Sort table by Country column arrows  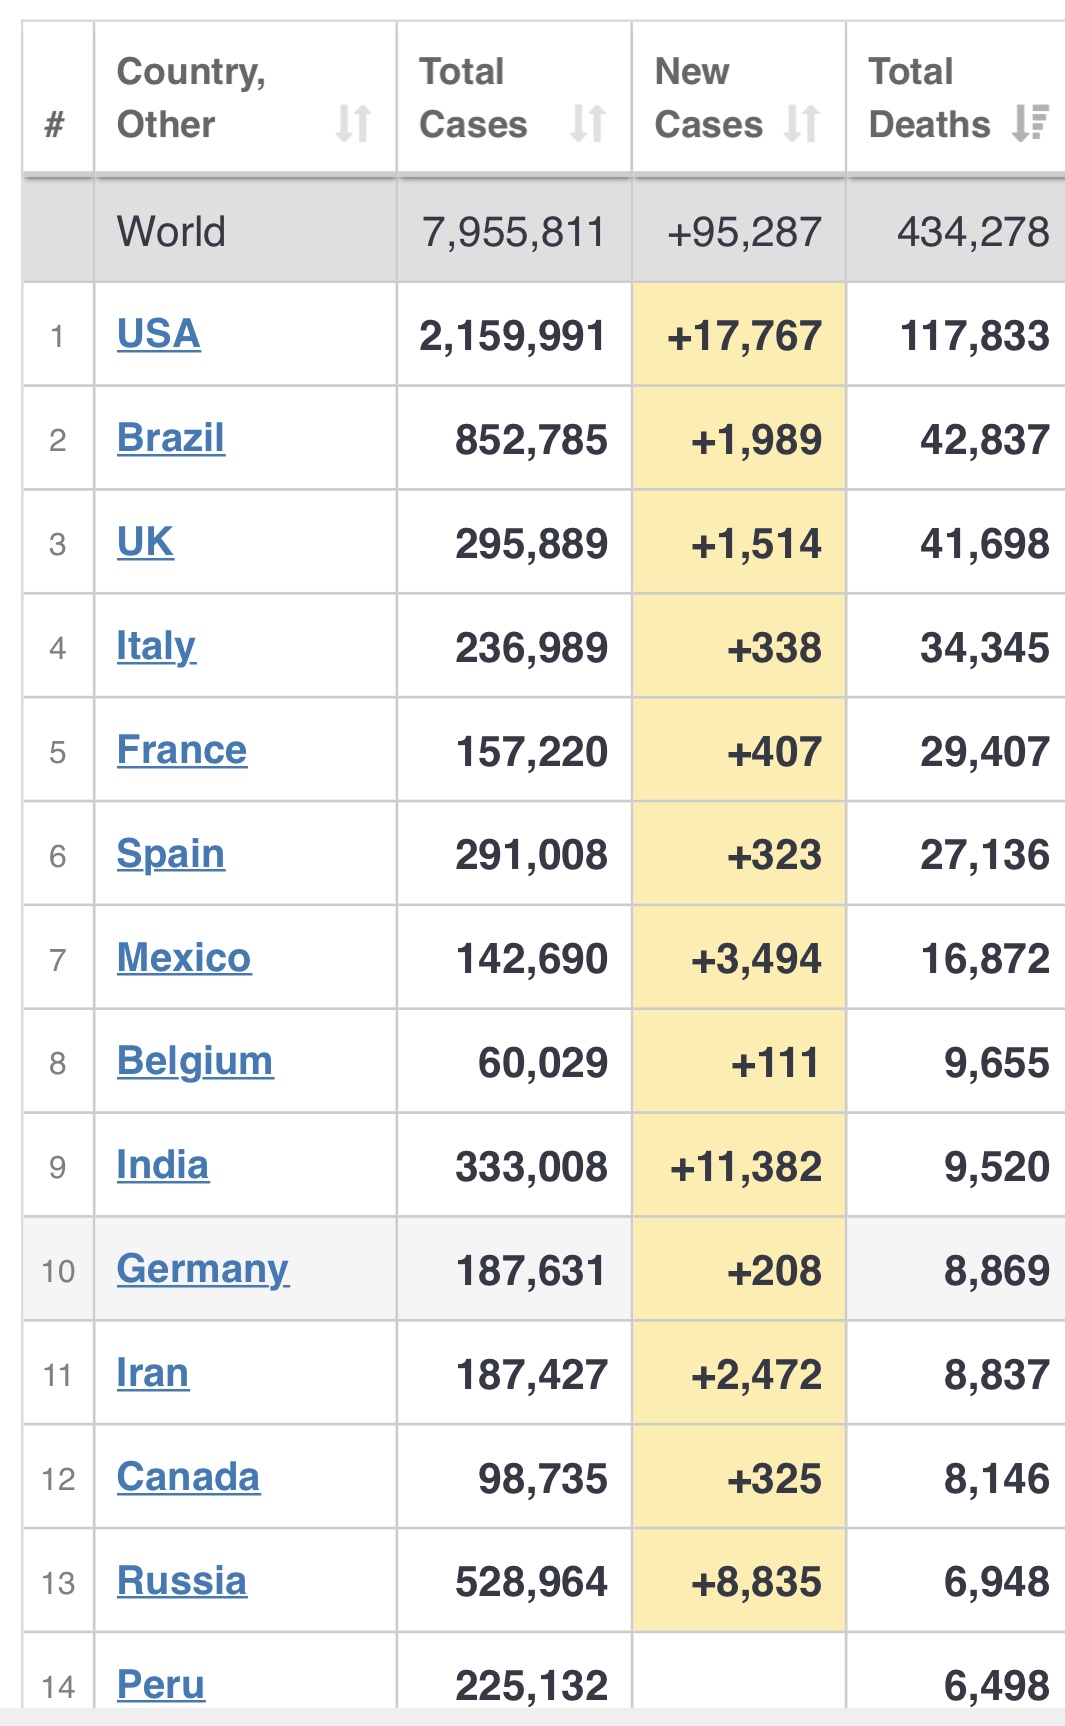coord(353,124)
